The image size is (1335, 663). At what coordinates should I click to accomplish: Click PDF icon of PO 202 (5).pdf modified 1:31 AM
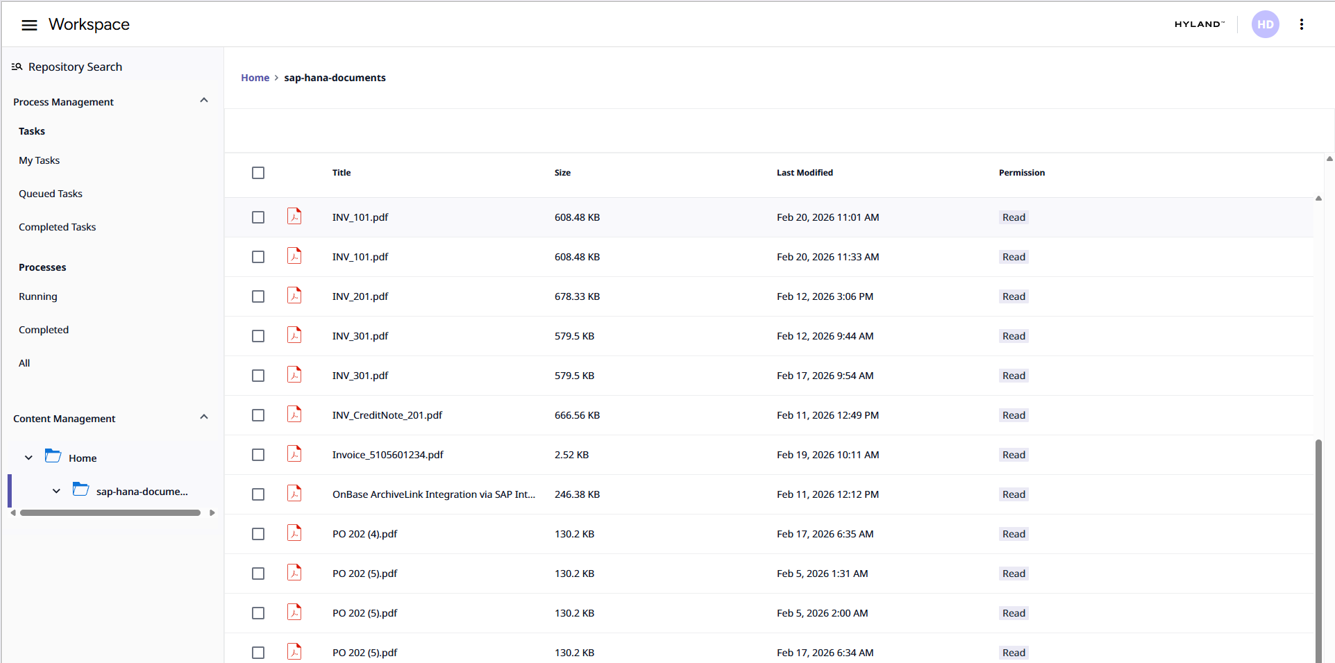click(x=294, y=573)
